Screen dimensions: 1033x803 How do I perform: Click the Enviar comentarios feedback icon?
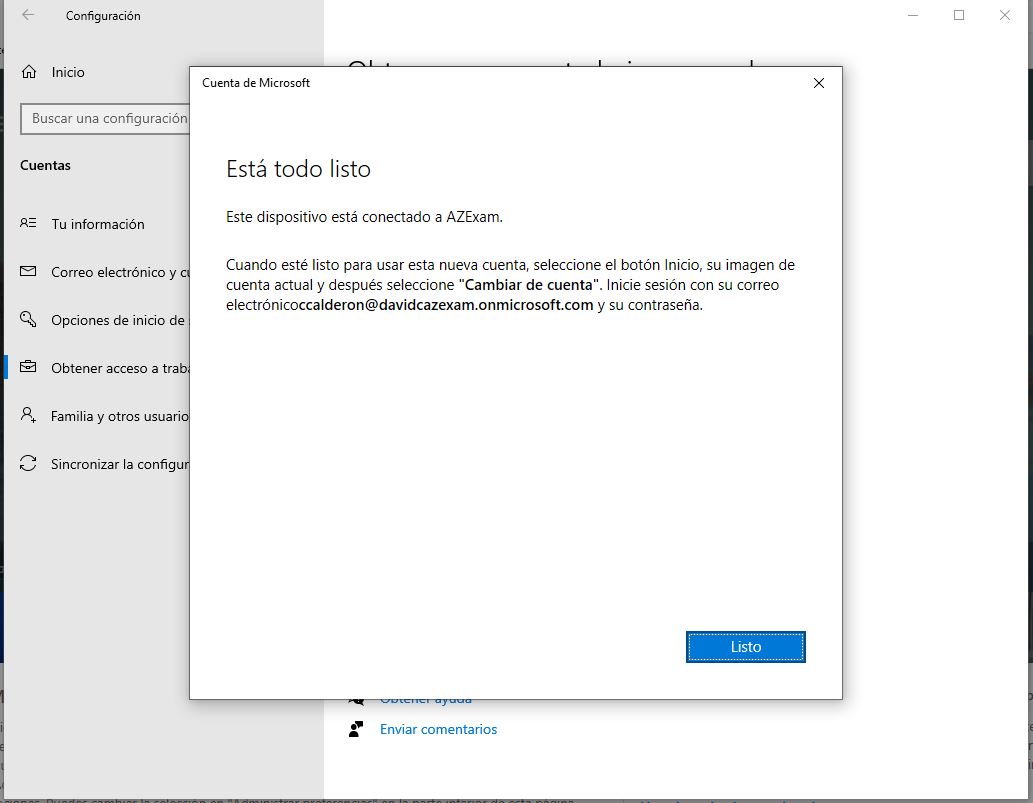pos(356,729)
